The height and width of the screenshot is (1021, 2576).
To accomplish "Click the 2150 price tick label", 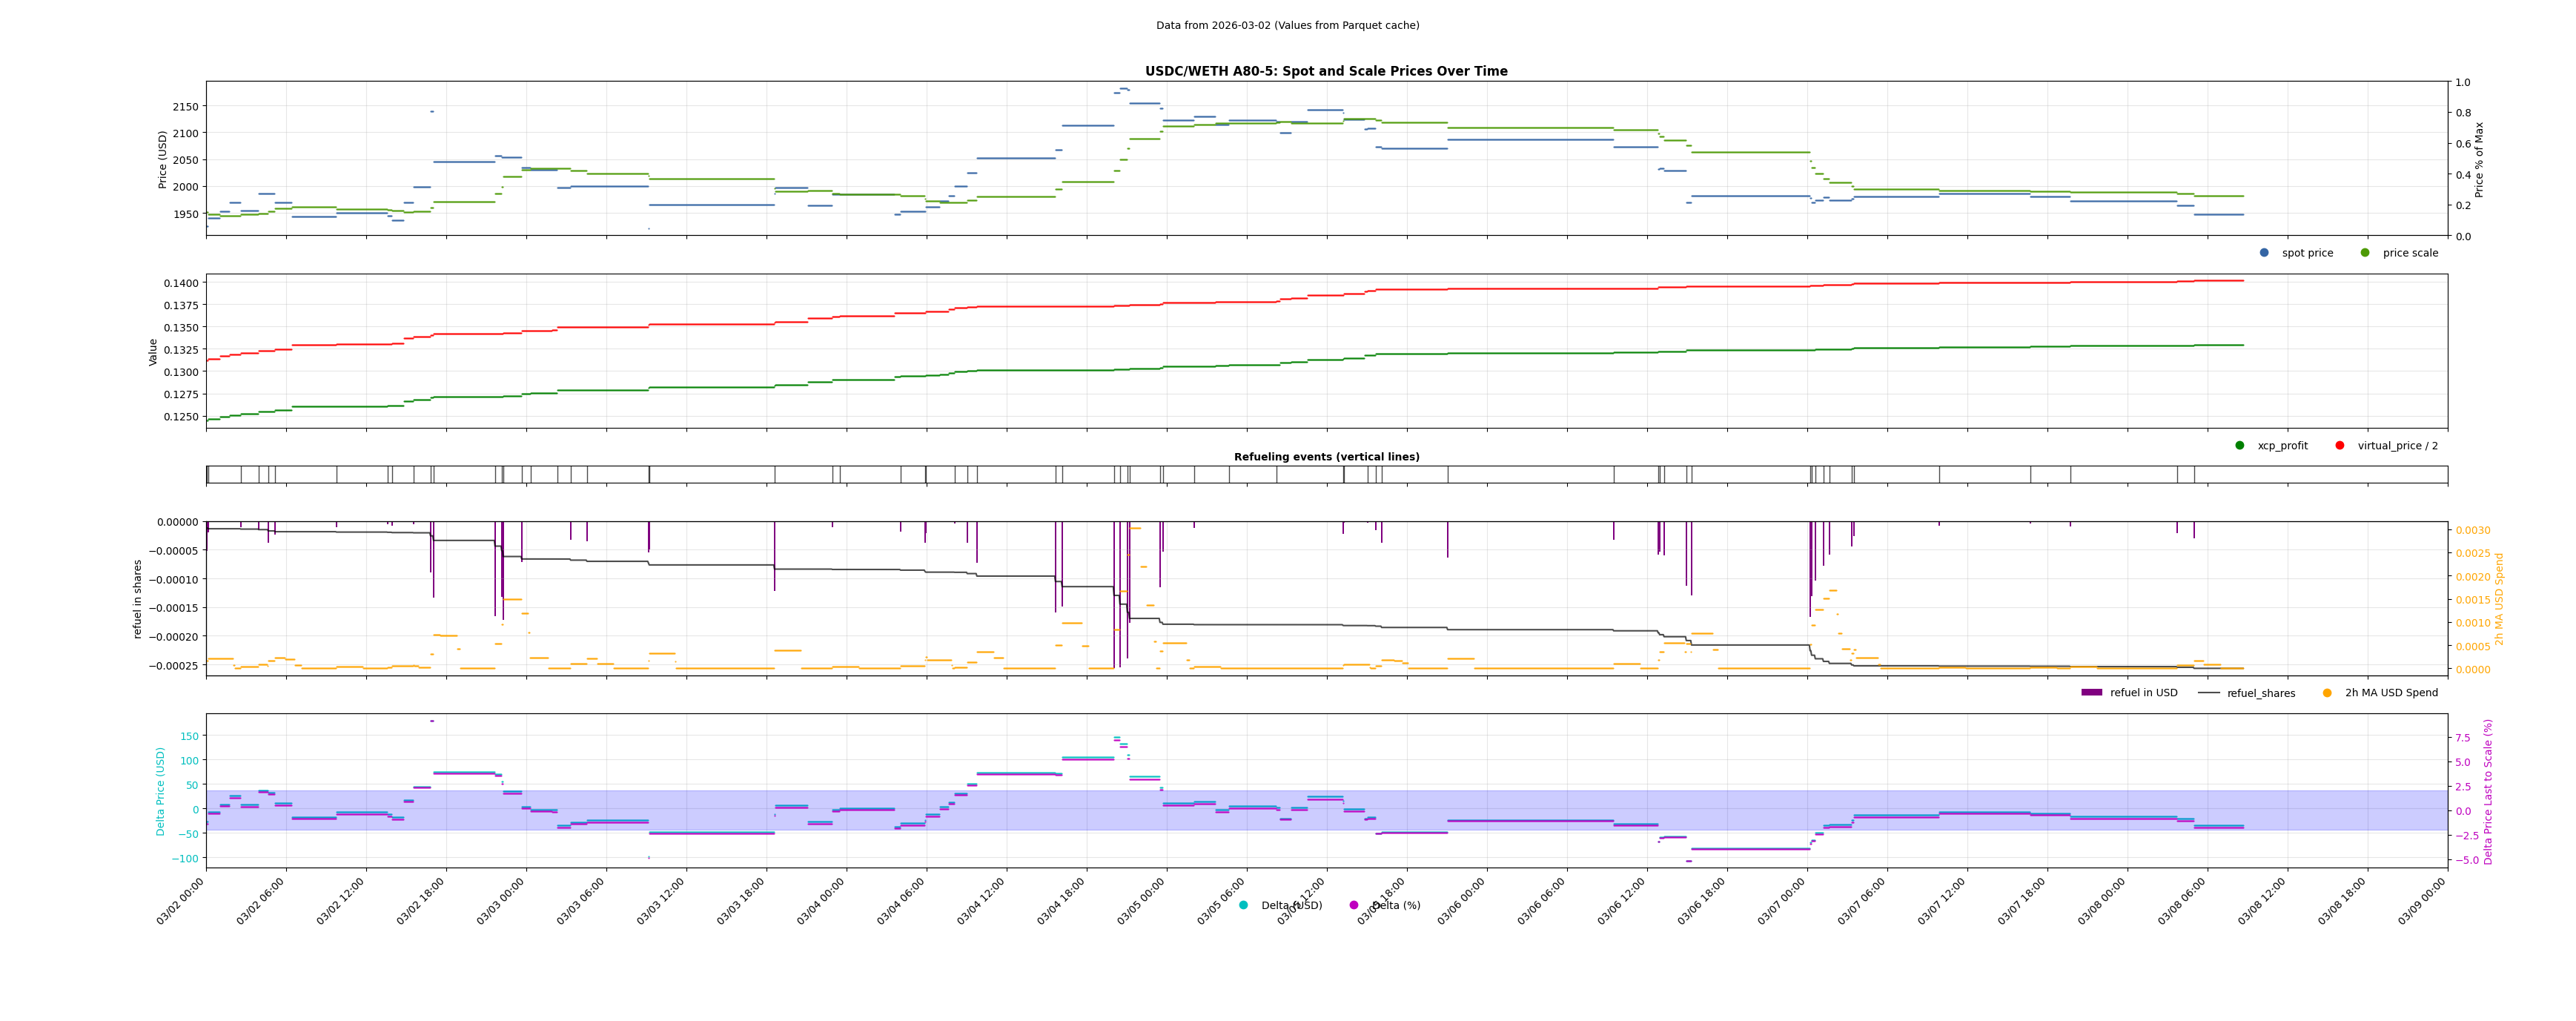I will pos(186,107).
